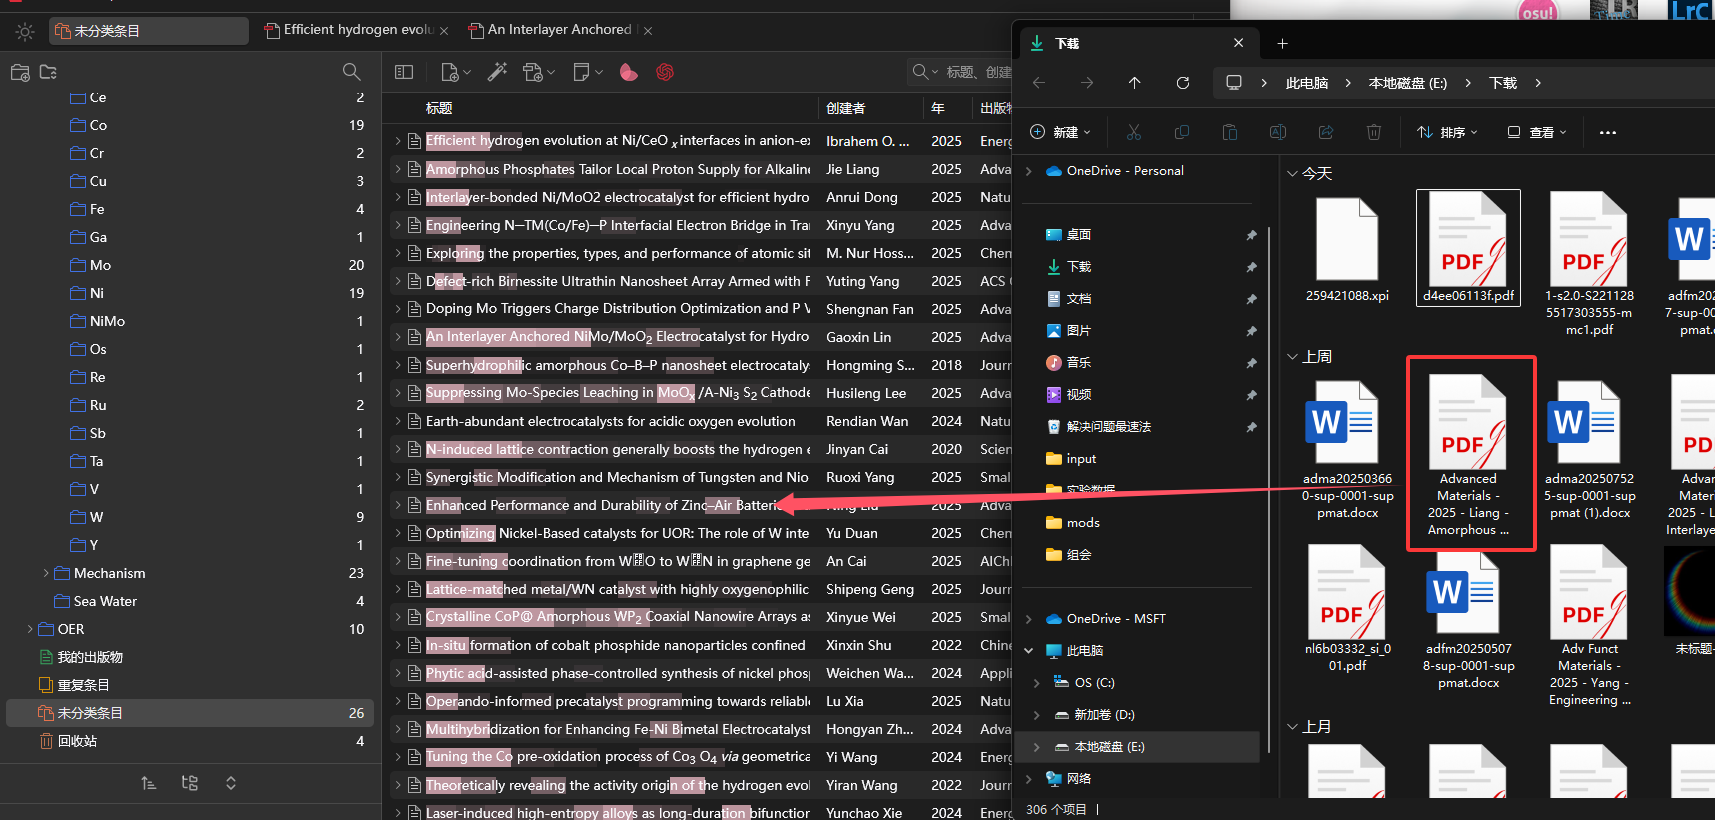Toggle the Zotero item pane layout icon
This screenshot has height=820, width=1715.
pos(404,72)
